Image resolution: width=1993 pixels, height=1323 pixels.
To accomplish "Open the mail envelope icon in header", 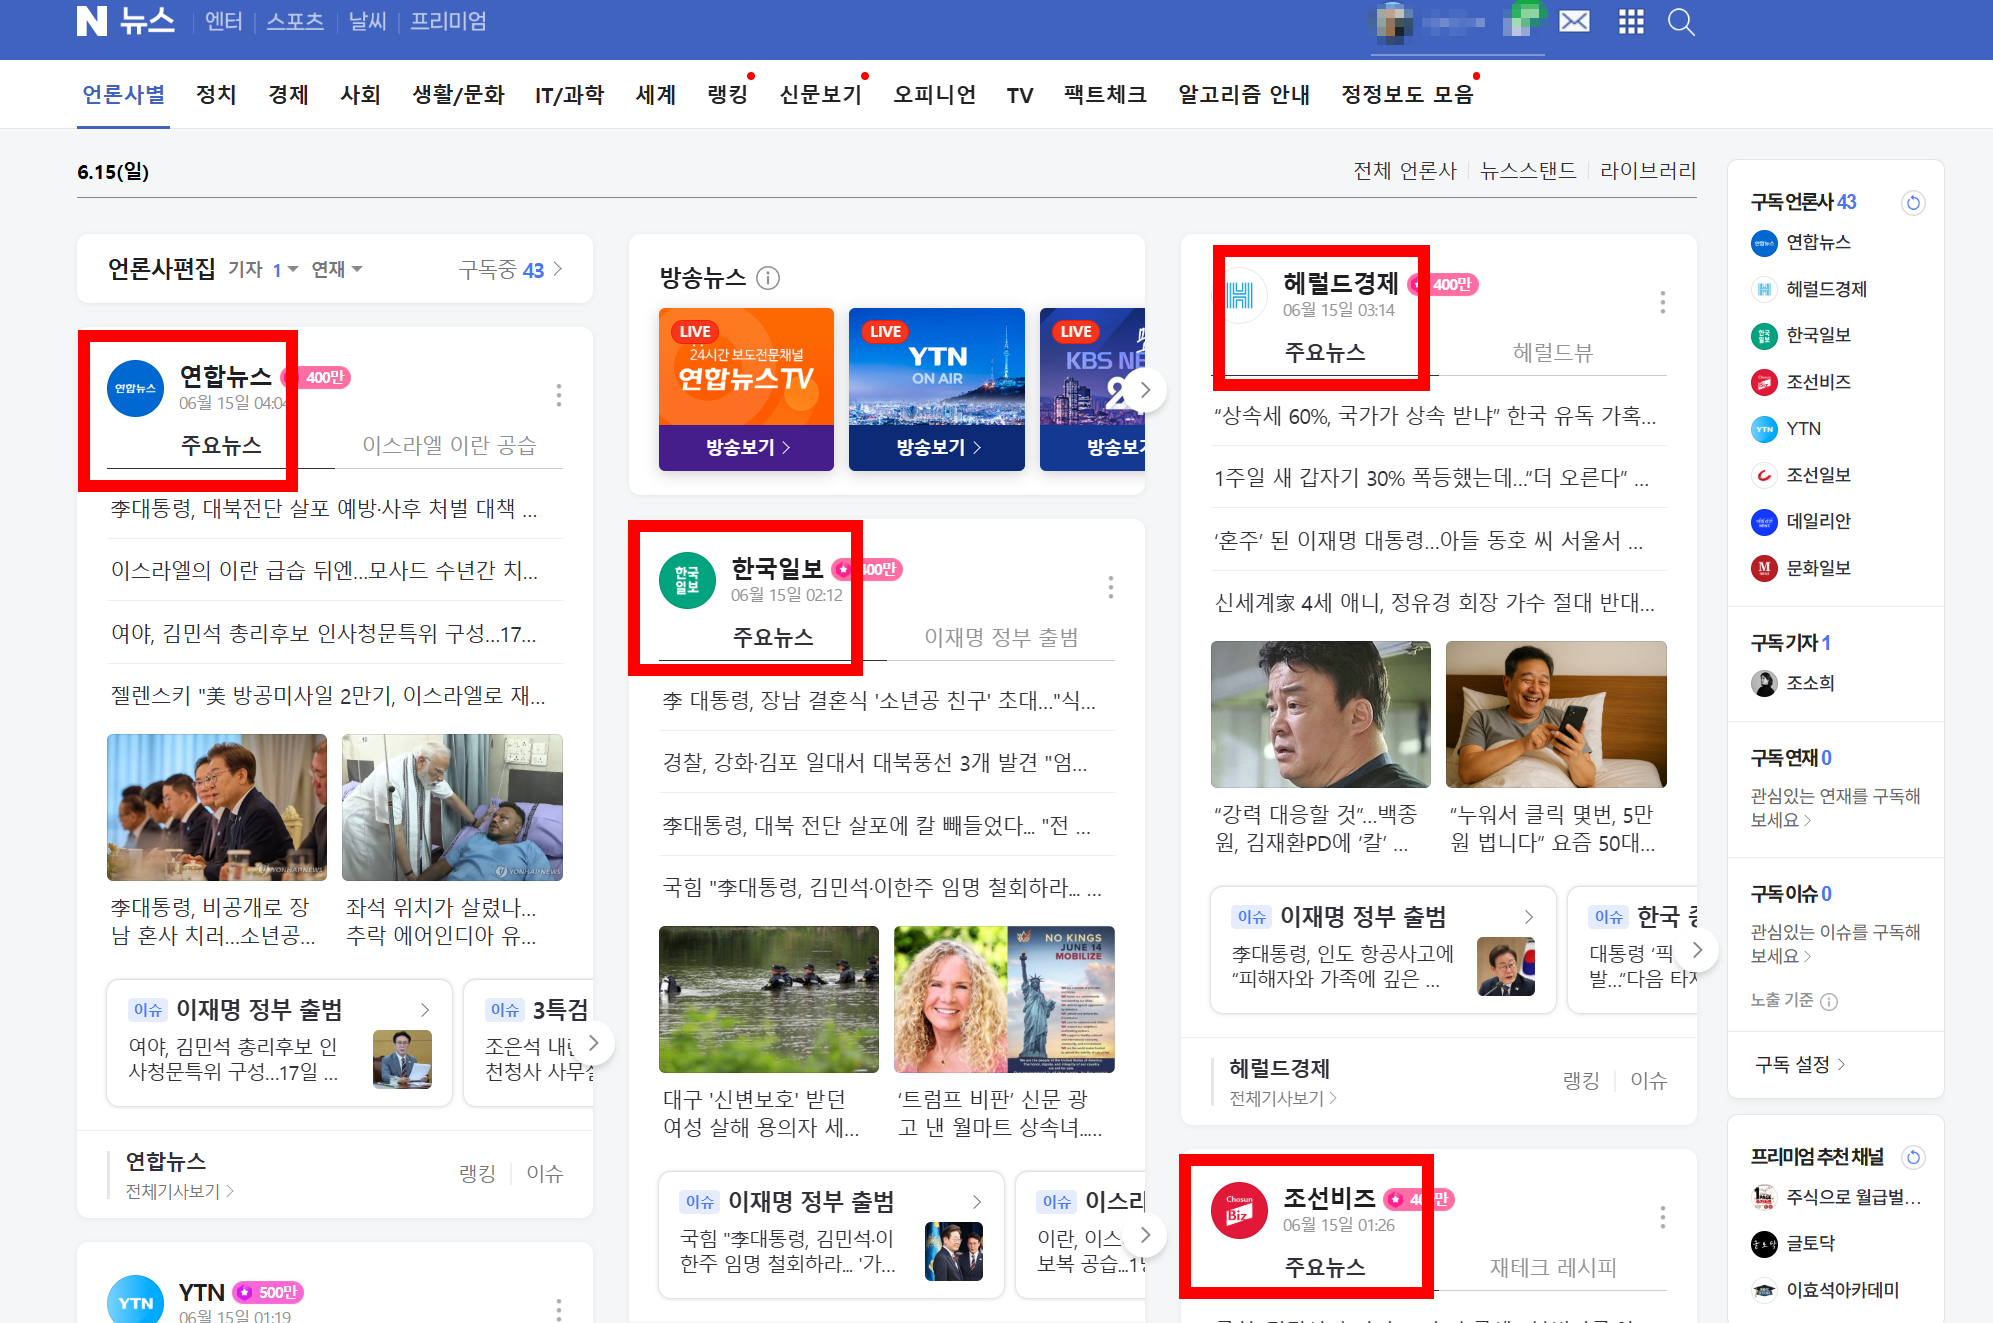I will [1574, 21].
